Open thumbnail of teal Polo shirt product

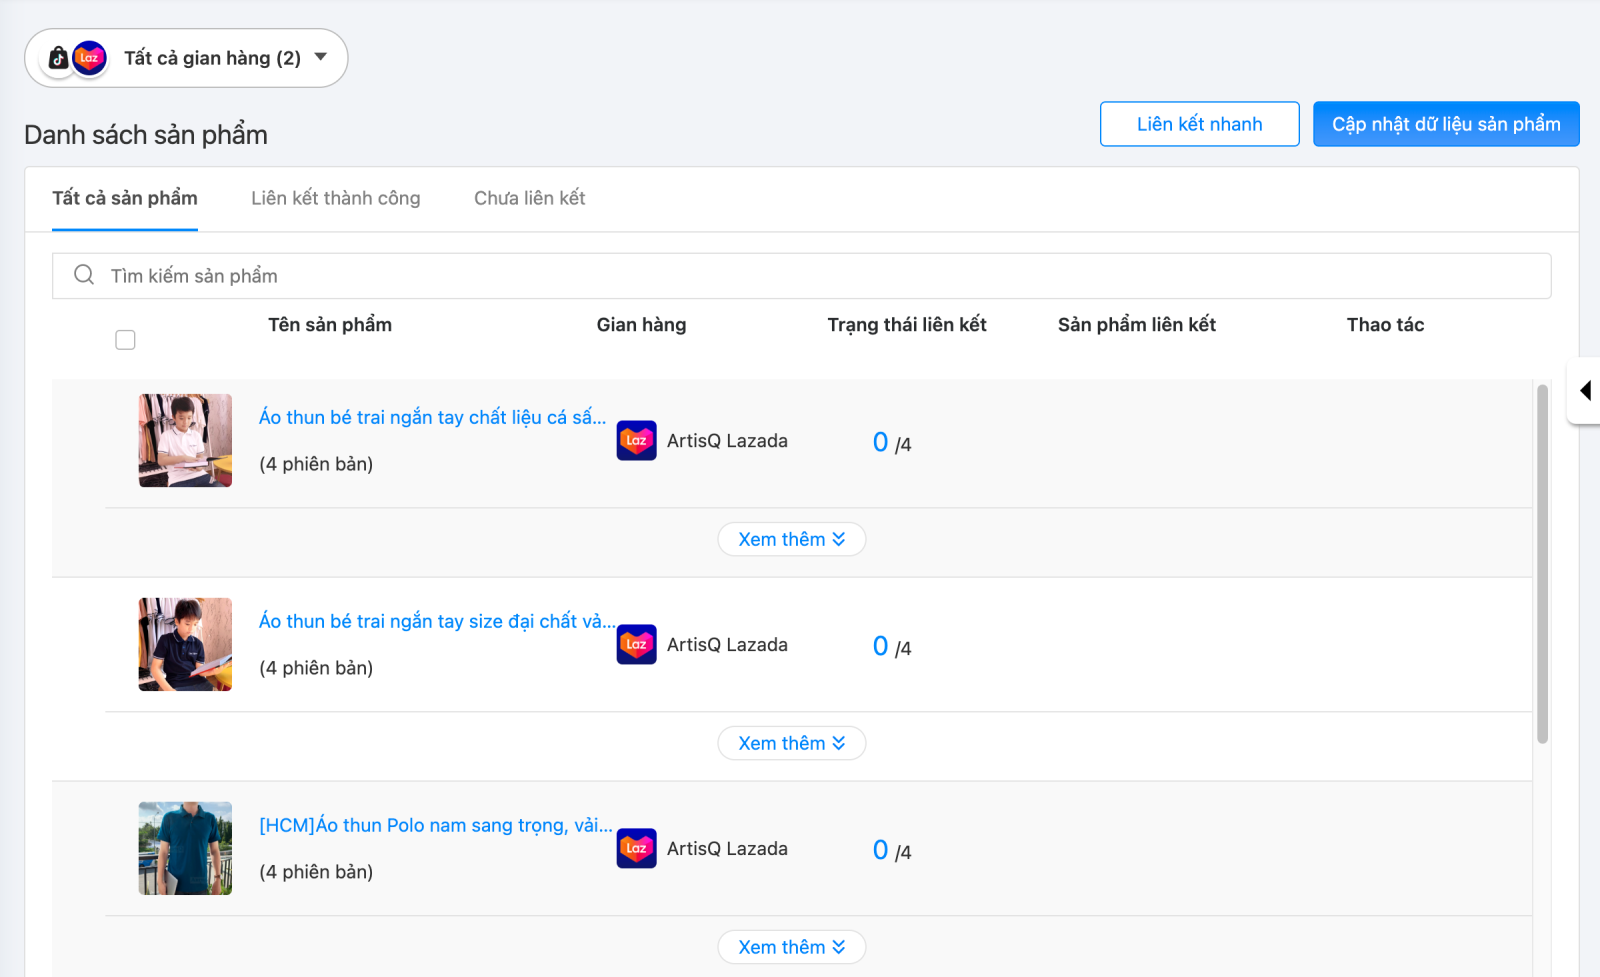185,848
